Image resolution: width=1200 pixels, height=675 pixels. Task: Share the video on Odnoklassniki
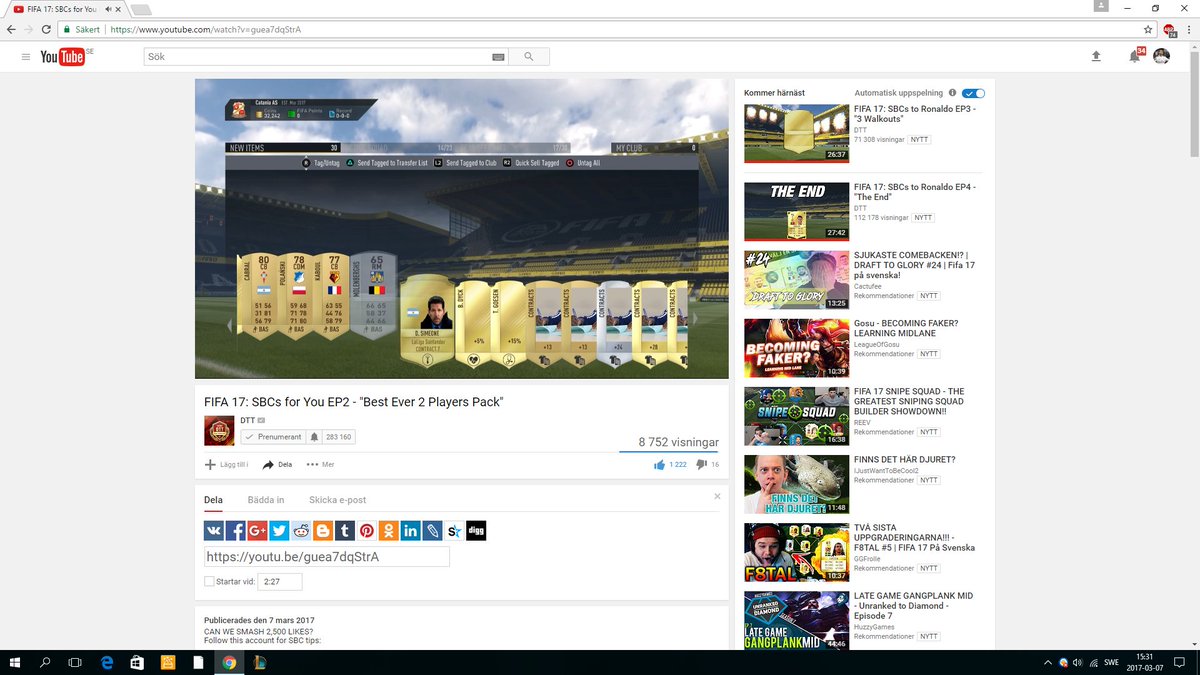point(388,531)
